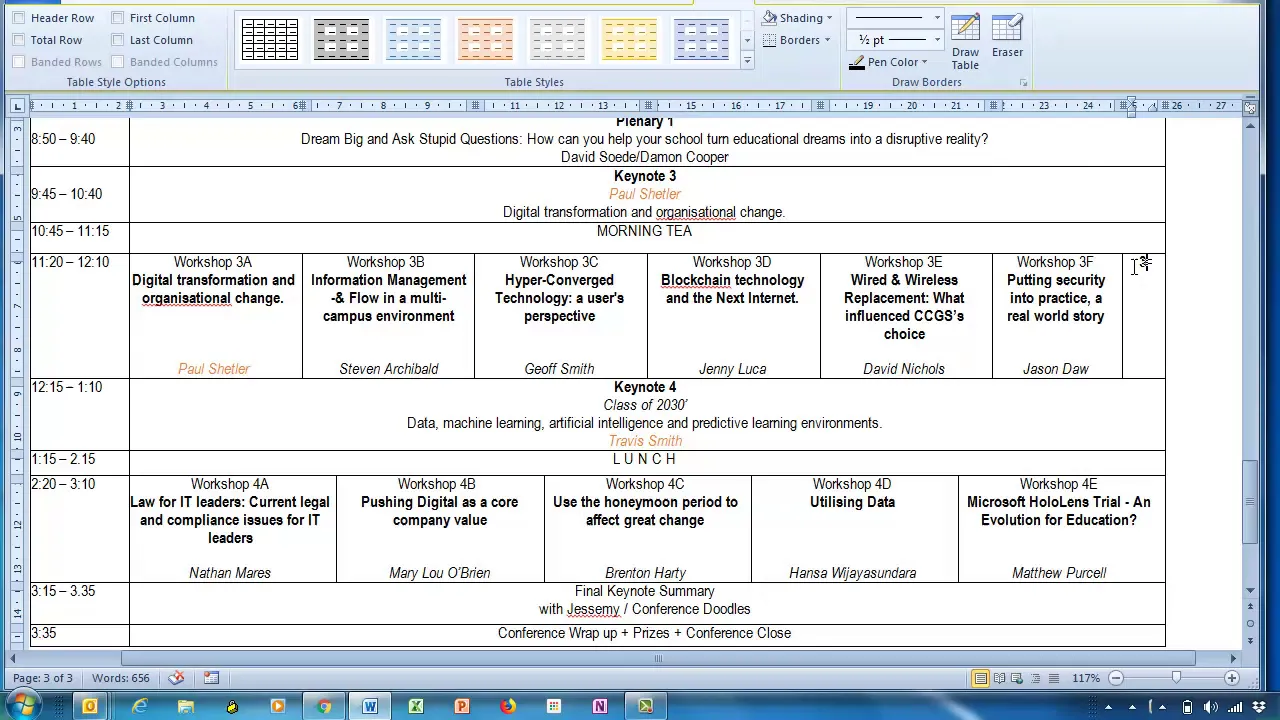
Task: Switch to Print Layout view
Action: pyautogui.click(x=981, y=678)
